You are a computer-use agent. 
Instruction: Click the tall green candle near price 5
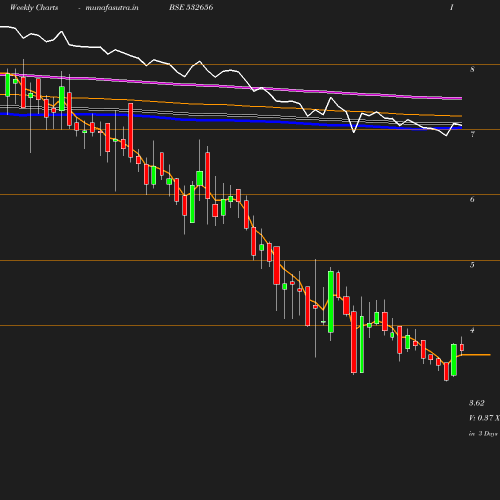point(331,302)
